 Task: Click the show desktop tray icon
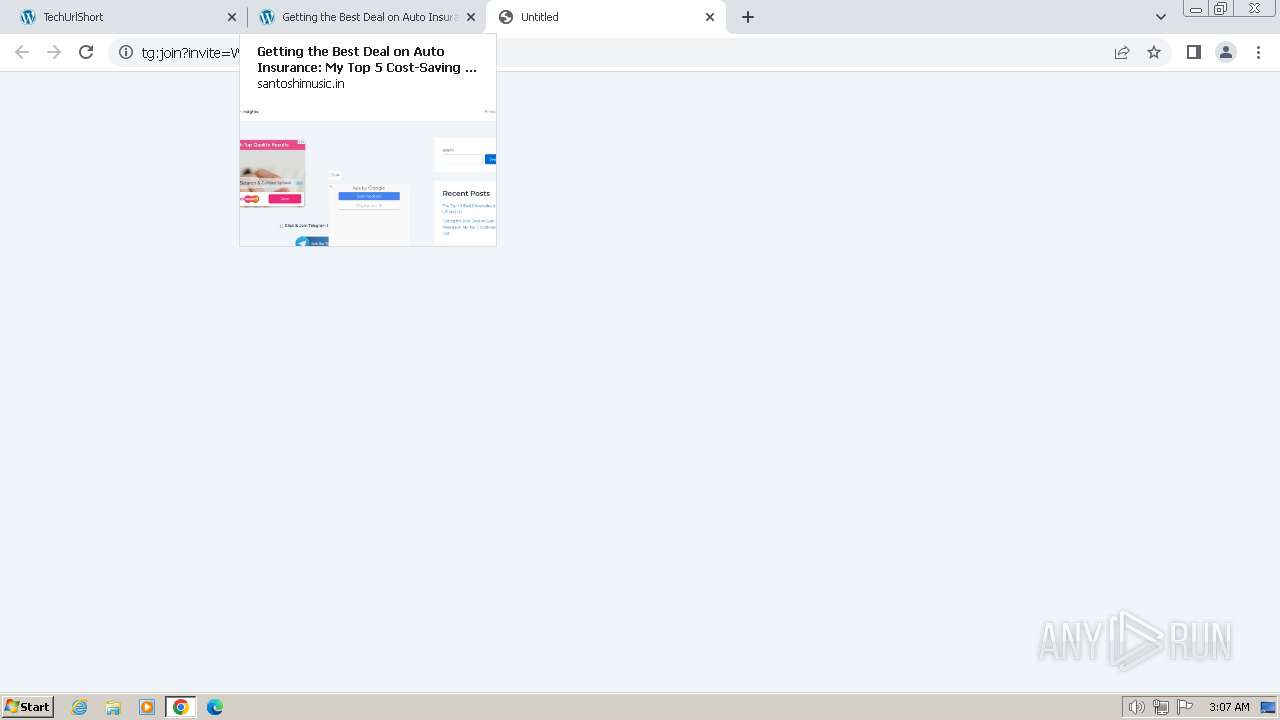1268,707
